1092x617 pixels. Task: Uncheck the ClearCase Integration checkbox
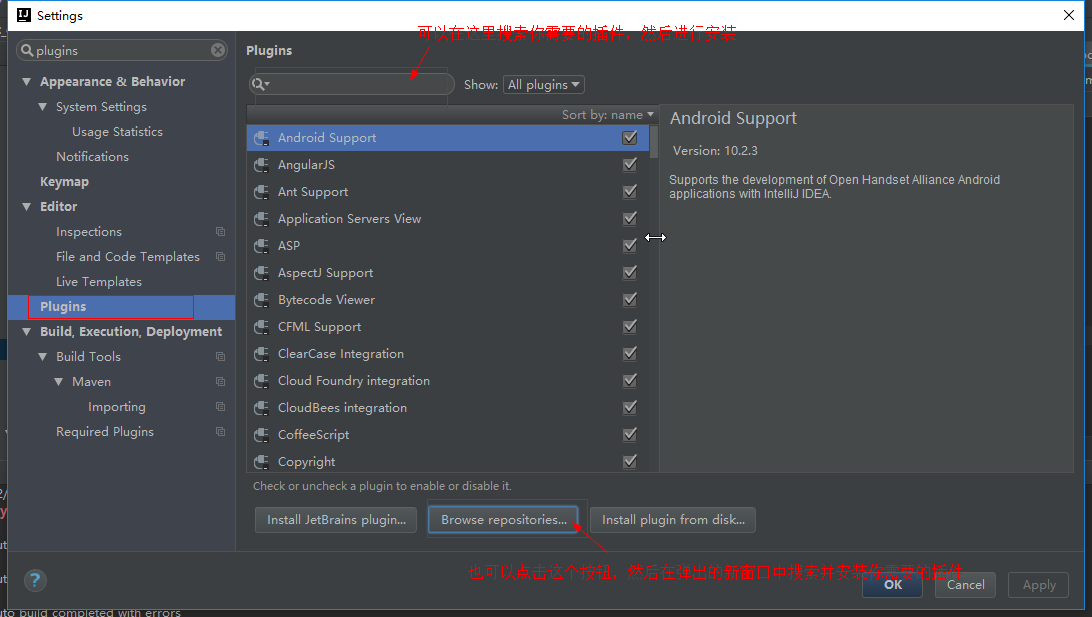coord(630,354)
